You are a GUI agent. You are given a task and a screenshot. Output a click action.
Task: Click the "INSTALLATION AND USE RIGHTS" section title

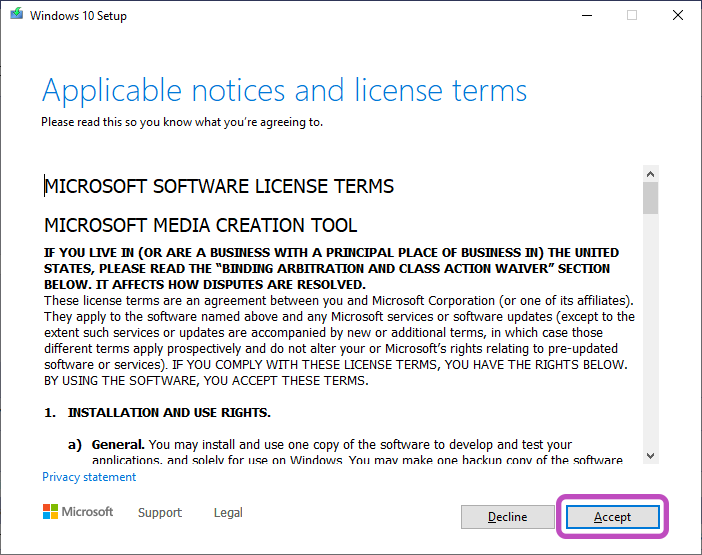tap(168, 412)
